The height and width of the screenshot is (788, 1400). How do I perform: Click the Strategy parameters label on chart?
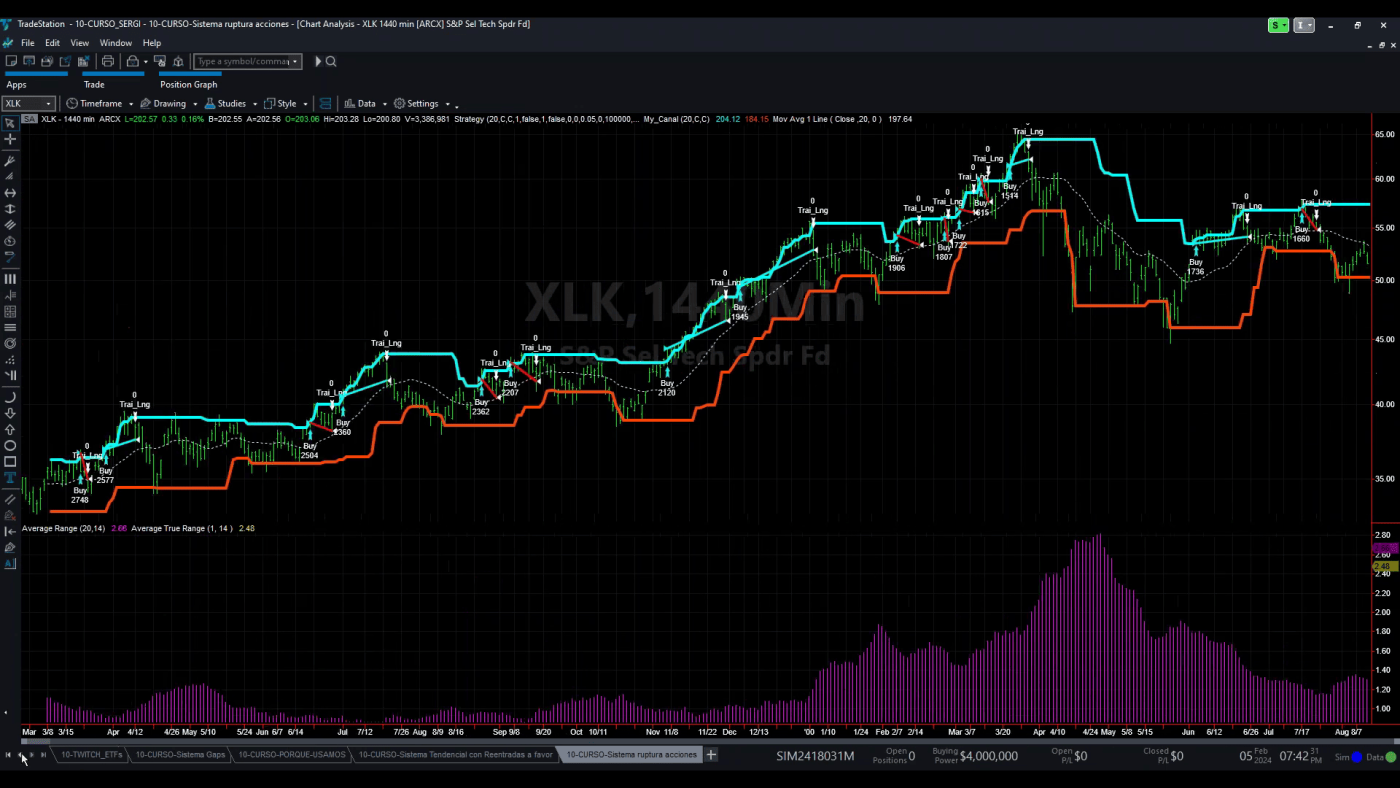click(x=548, y=119)
